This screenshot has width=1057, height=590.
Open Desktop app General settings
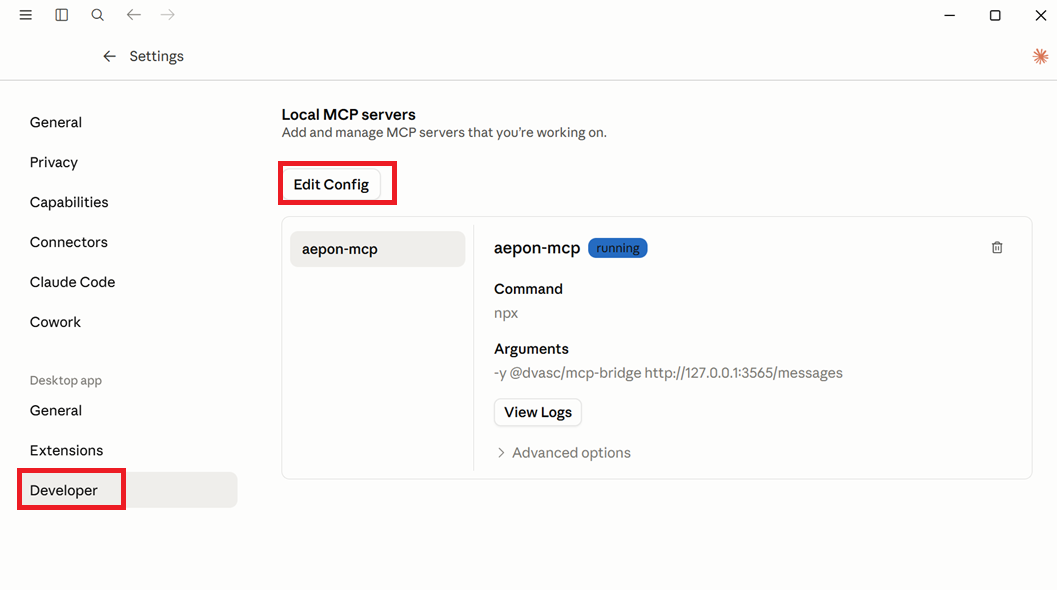pyautogui.click(x=56, y=411)
